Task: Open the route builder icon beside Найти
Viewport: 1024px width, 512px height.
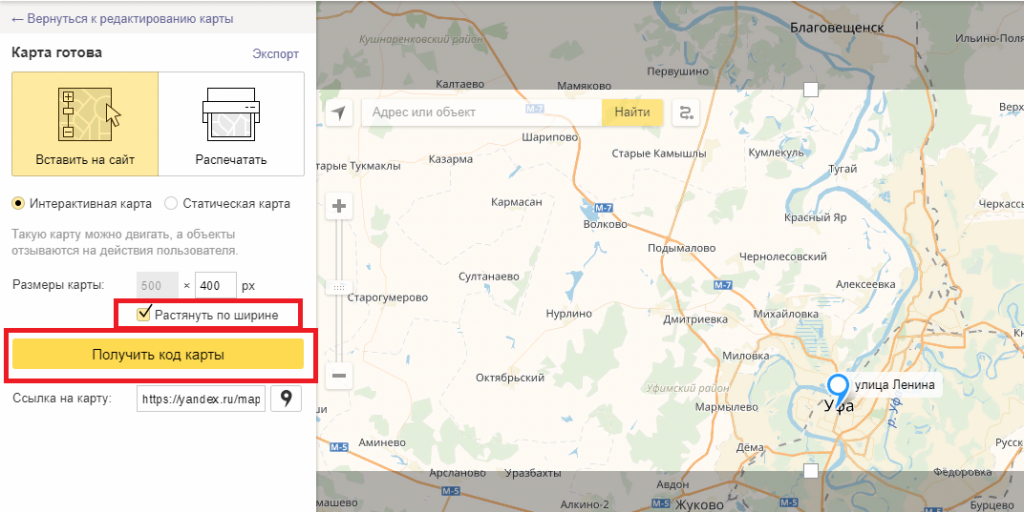Action: [x=686, y=112]
